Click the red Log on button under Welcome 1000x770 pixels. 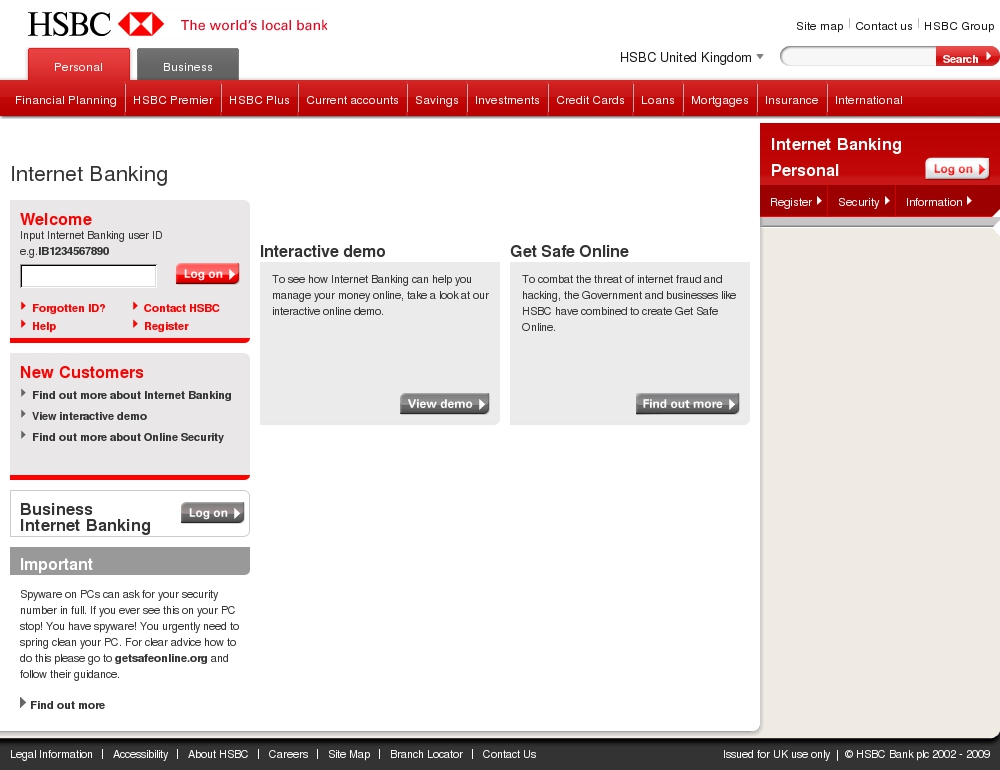pos(207,274)
